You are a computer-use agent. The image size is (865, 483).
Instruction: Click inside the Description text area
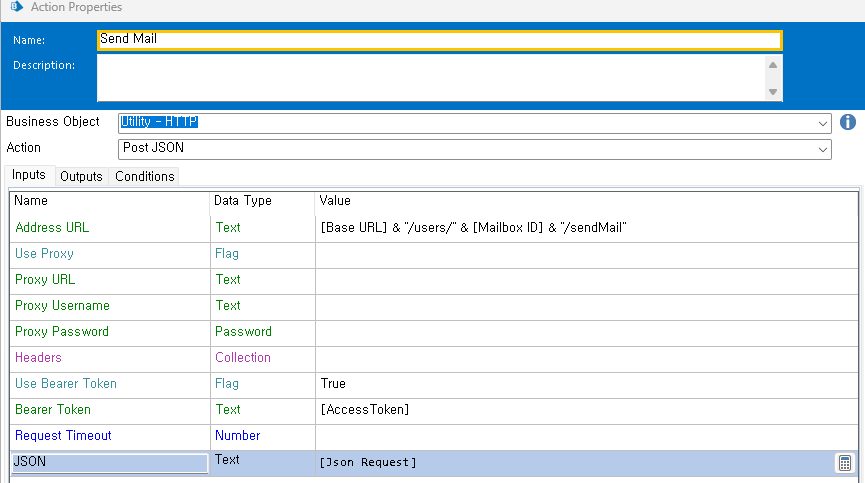[430, 77]
